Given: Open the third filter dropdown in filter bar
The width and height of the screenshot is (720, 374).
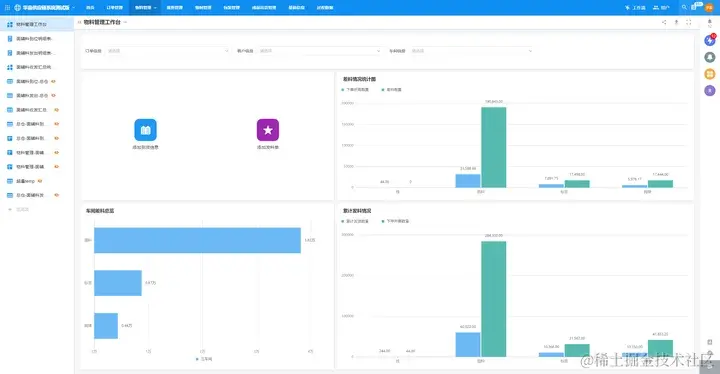Looking at the screenshot, I should coord(471,51).
